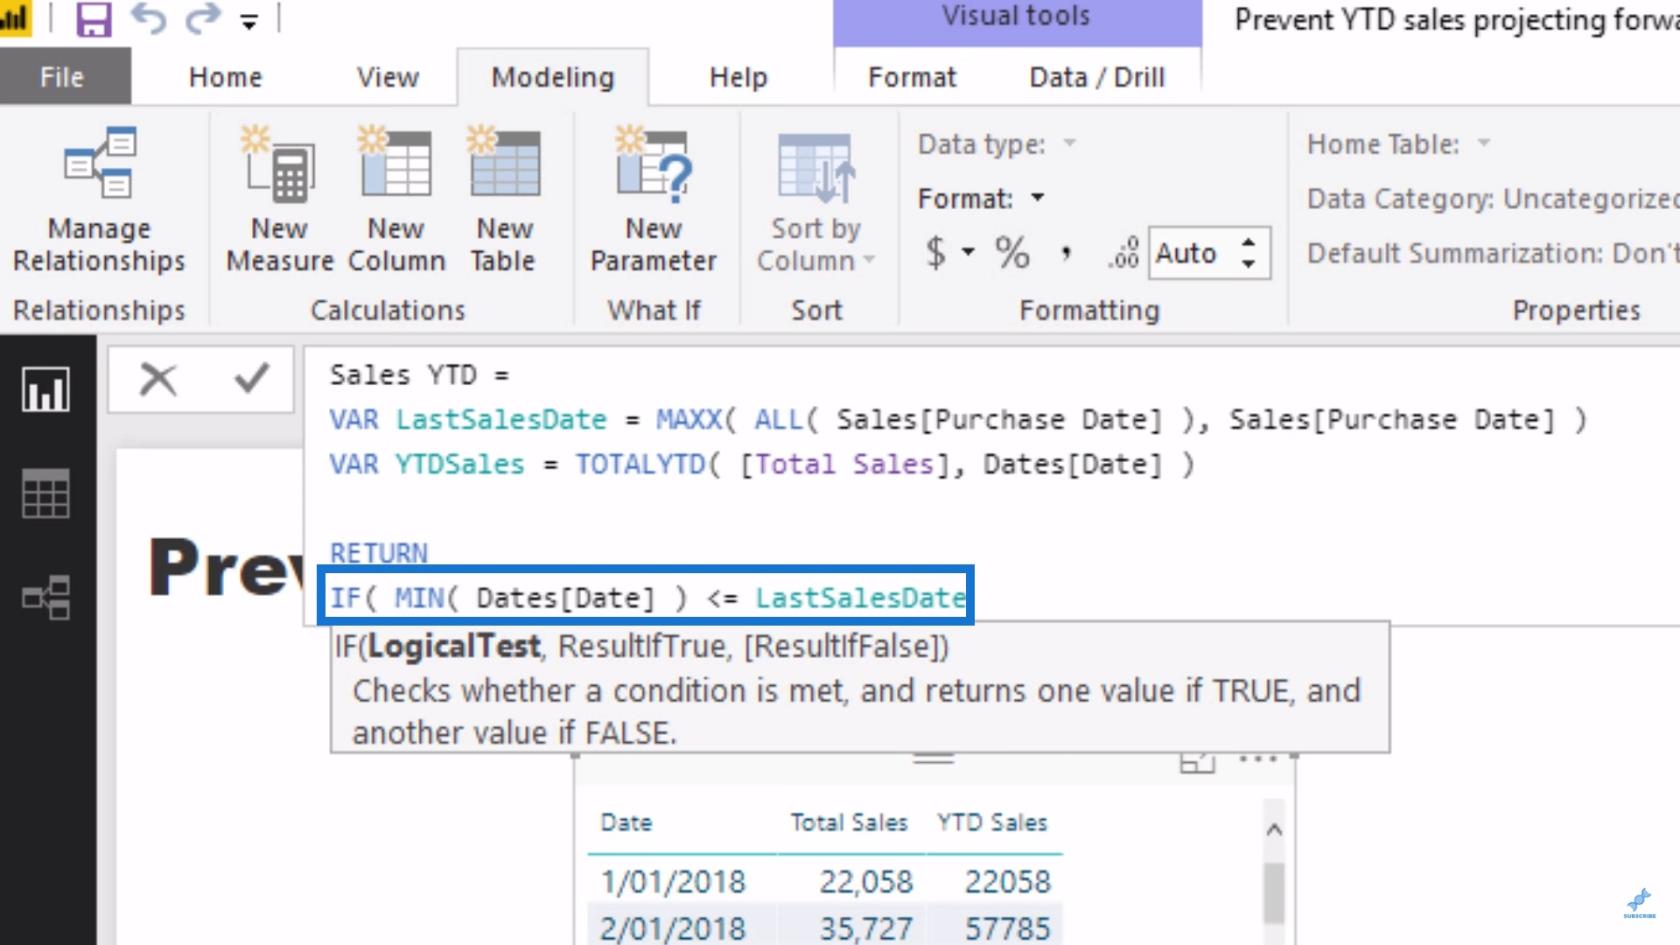Click the 22,058 Total Sales value
Viewport: 1680px width, 945px height.
866,881
